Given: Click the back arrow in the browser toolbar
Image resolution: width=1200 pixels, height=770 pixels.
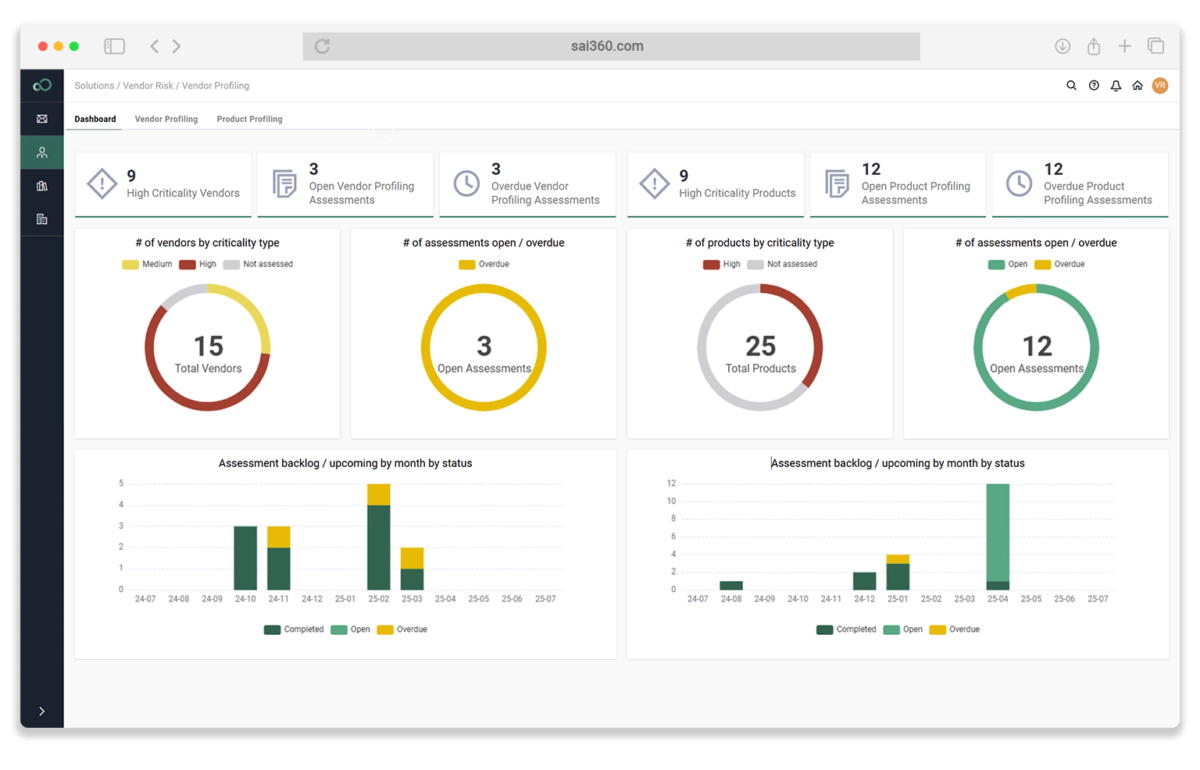Looking at the screenshot, I should pyautogui.click(x=153, y=45).
